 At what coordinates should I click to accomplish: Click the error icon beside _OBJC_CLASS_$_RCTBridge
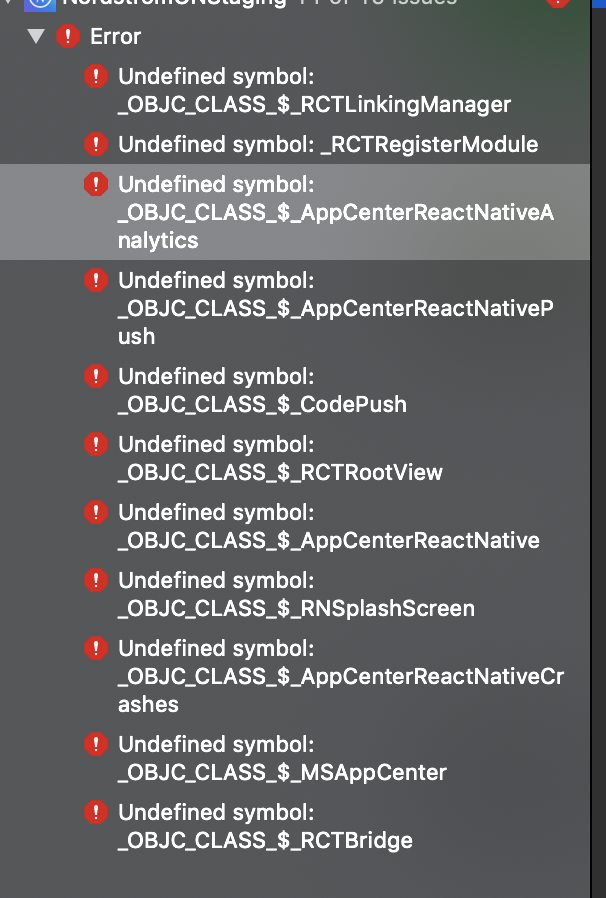click(x=96, y=812)
